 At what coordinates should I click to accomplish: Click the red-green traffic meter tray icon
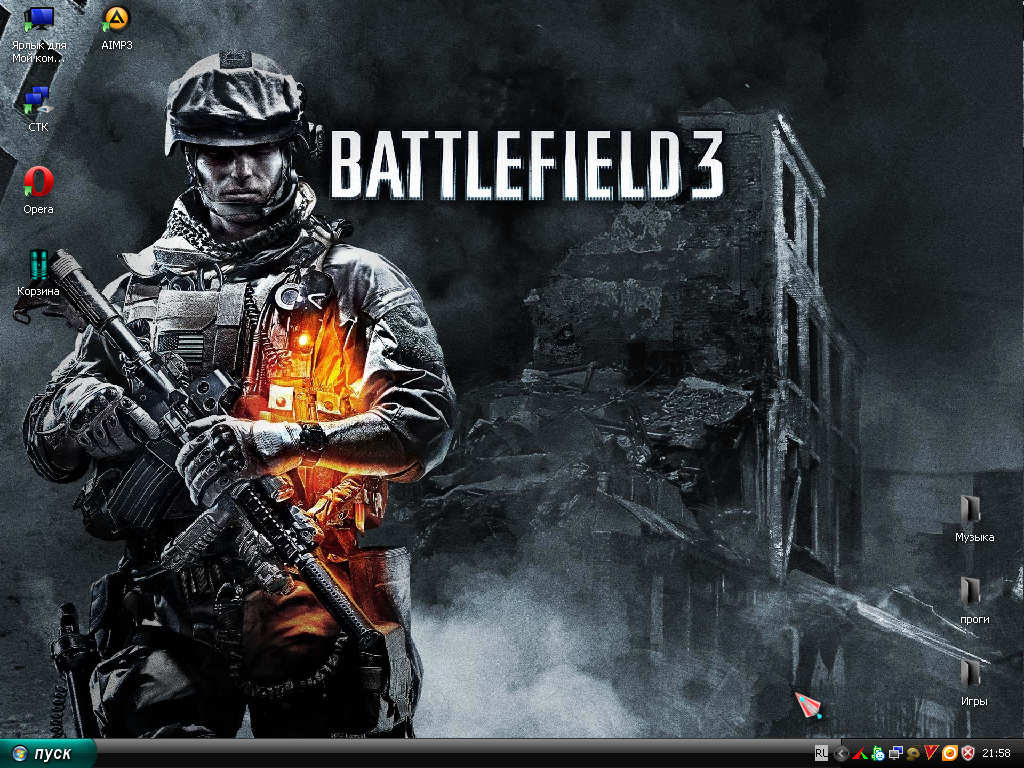(860, 754)
